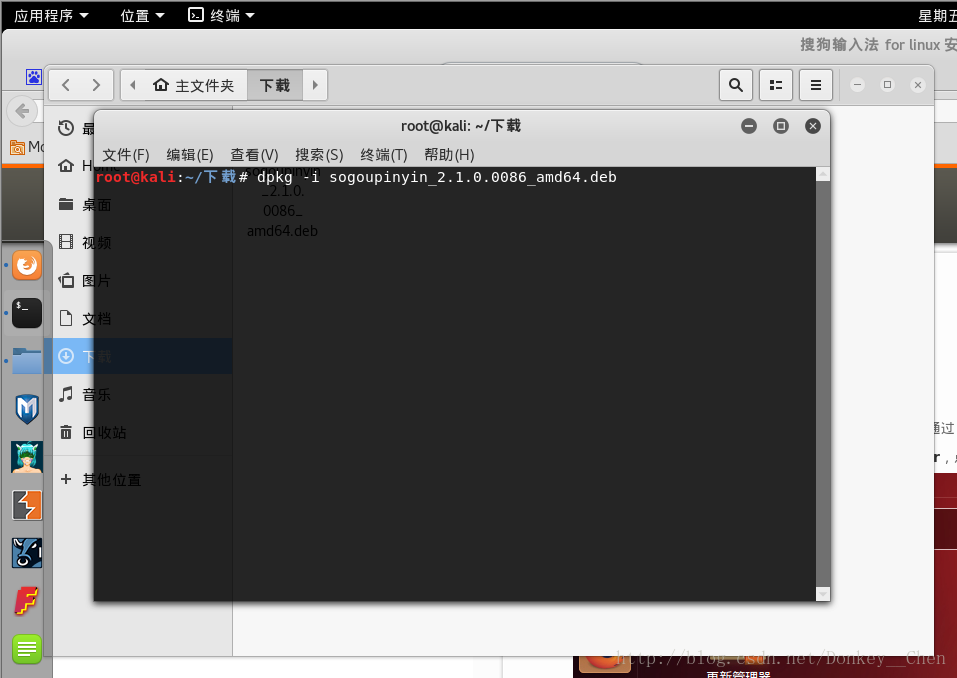Open Firefox from the dock
This screenshot has height=678, width=957.
tap(27, 265)
